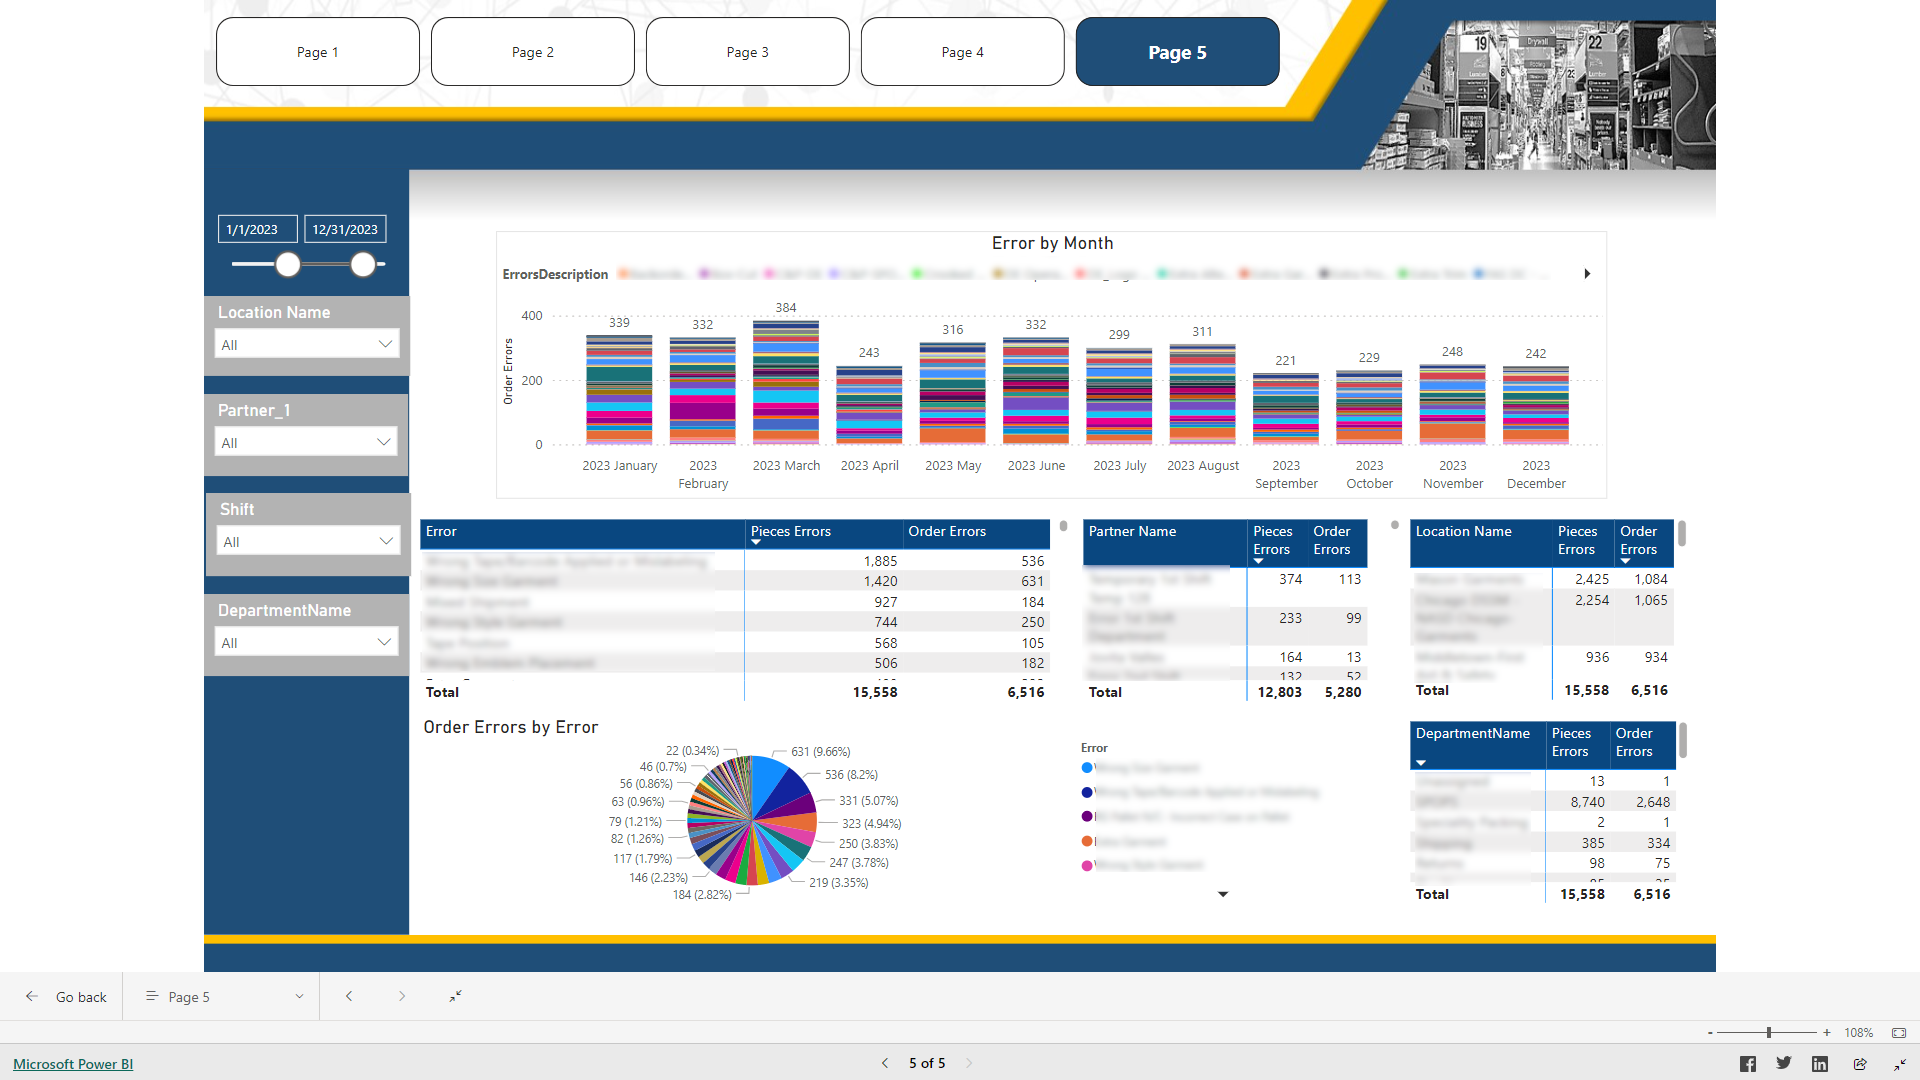
Task: Share the report on Twitter
Action: [x=1784, y=1063]
